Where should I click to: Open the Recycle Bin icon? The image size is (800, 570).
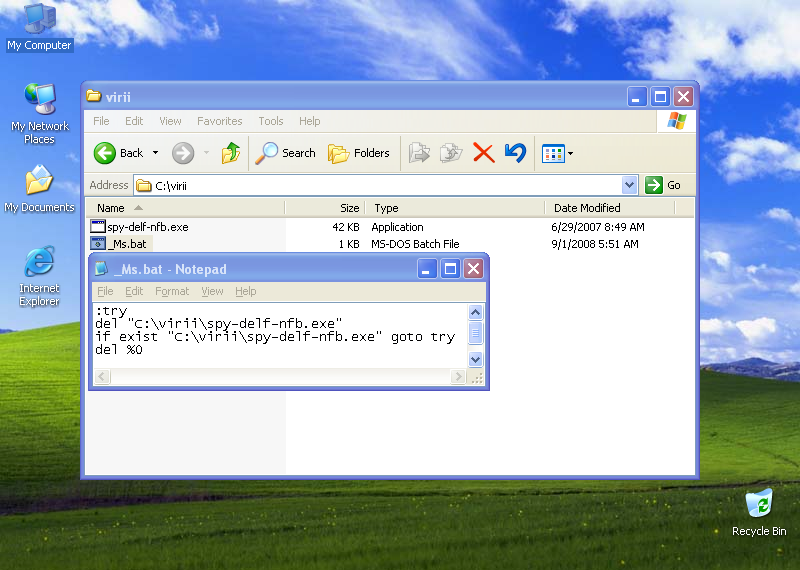coord(759,512)
